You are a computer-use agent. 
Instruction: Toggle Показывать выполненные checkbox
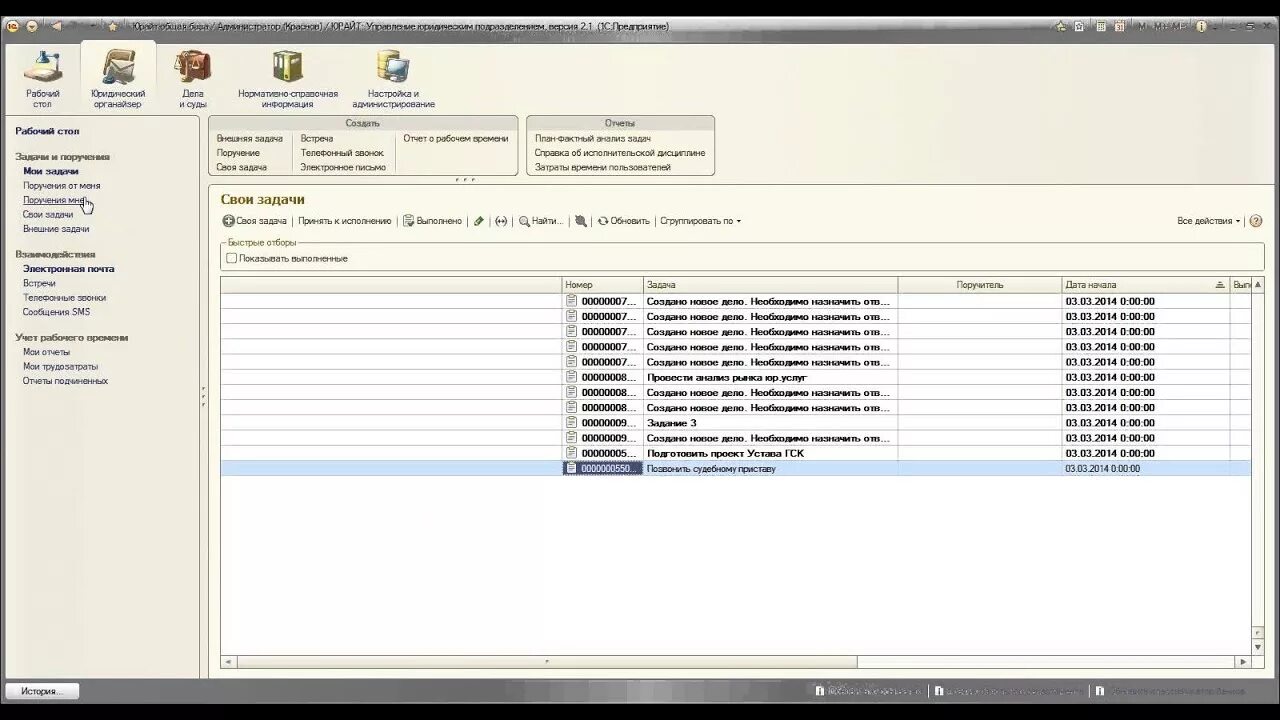tap(232, 258)
